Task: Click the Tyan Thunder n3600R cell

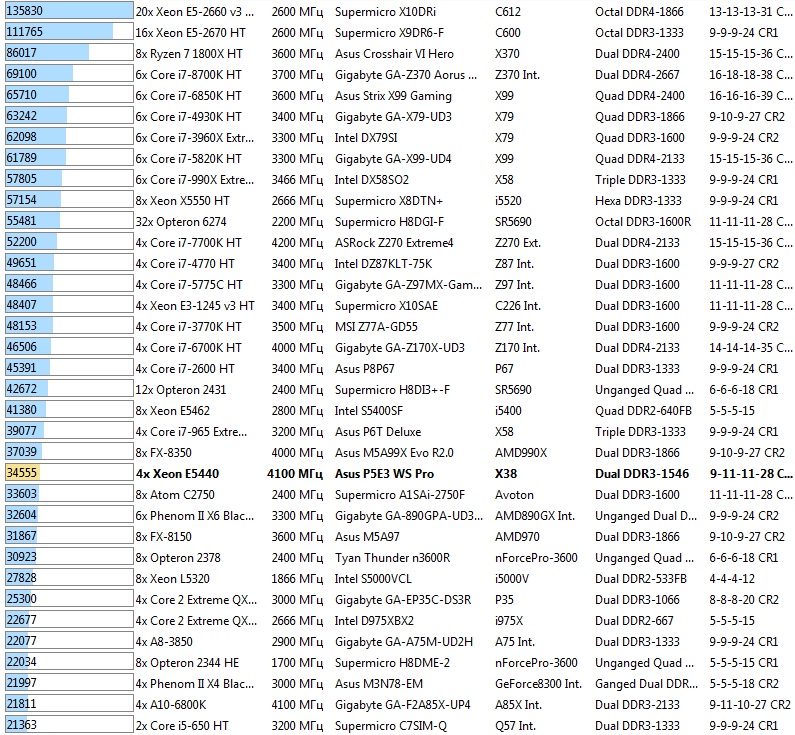Action: click(x=392, y=558)
